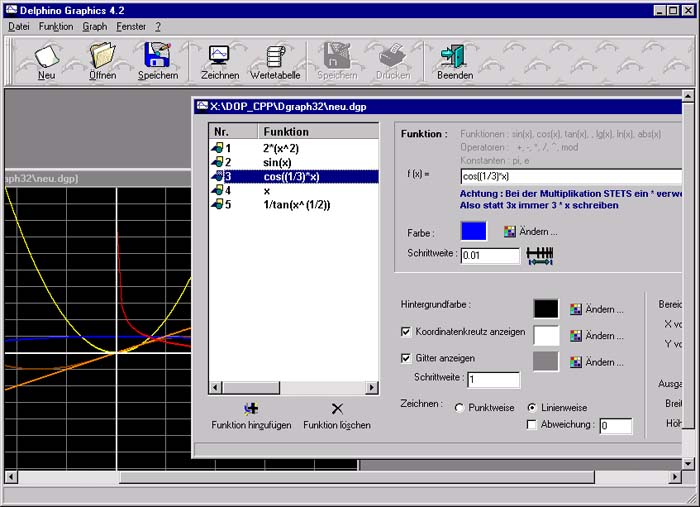
Task: Click the neu.dgp window title icon
Action: coord(202,106)
